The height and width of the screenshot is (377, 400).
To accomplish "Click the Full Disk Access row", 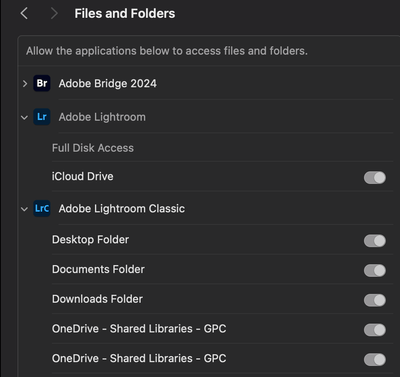I will tap(222, 148).
